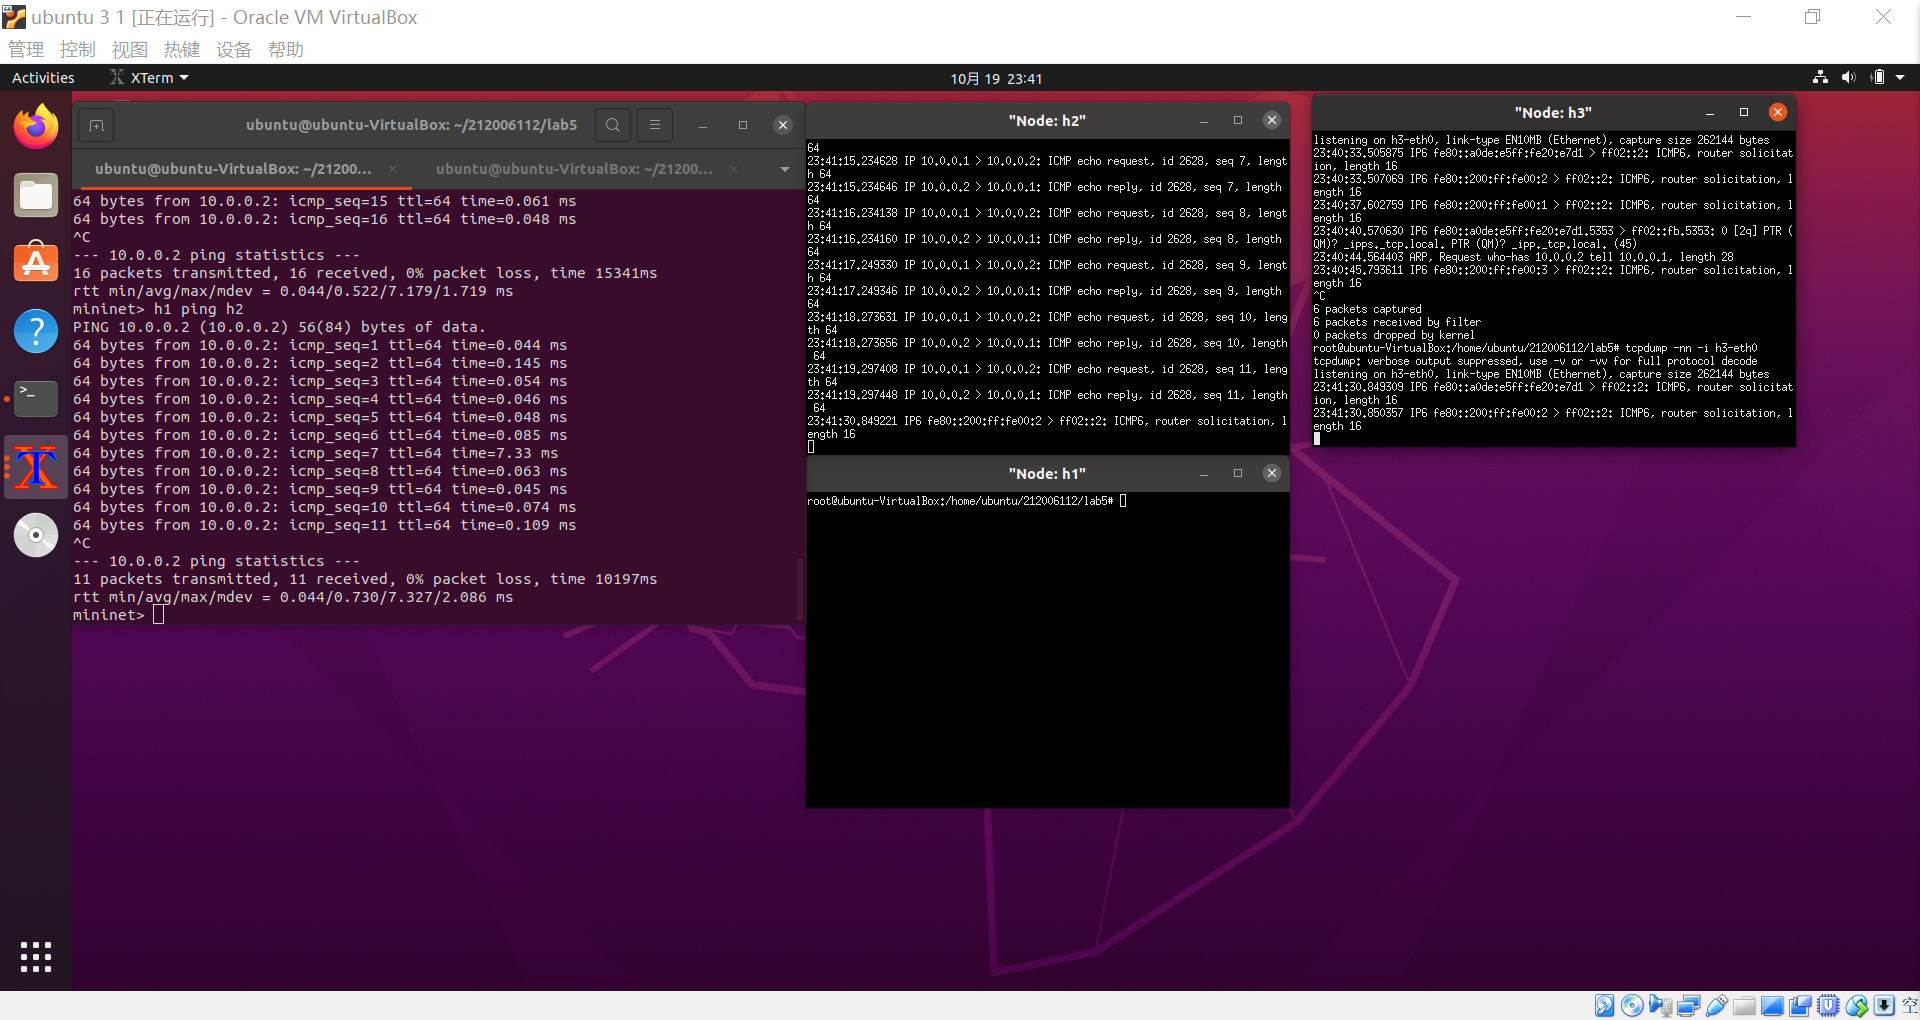Click the "Node: h3" window title bar
Image resolution: width=1920 pixels, height=1020 pixels.
point(1553,113)
